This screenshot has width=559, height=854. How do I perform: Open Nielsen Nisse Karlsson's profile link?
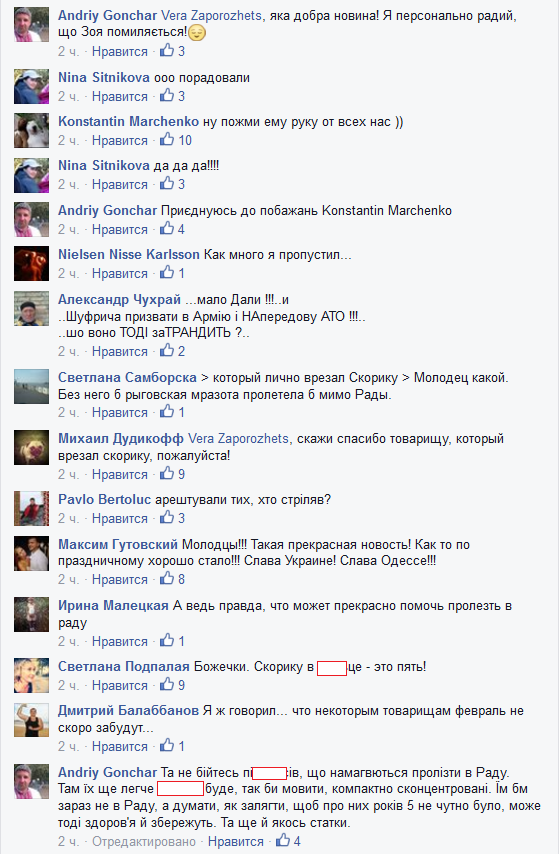[x=129, y=254]
